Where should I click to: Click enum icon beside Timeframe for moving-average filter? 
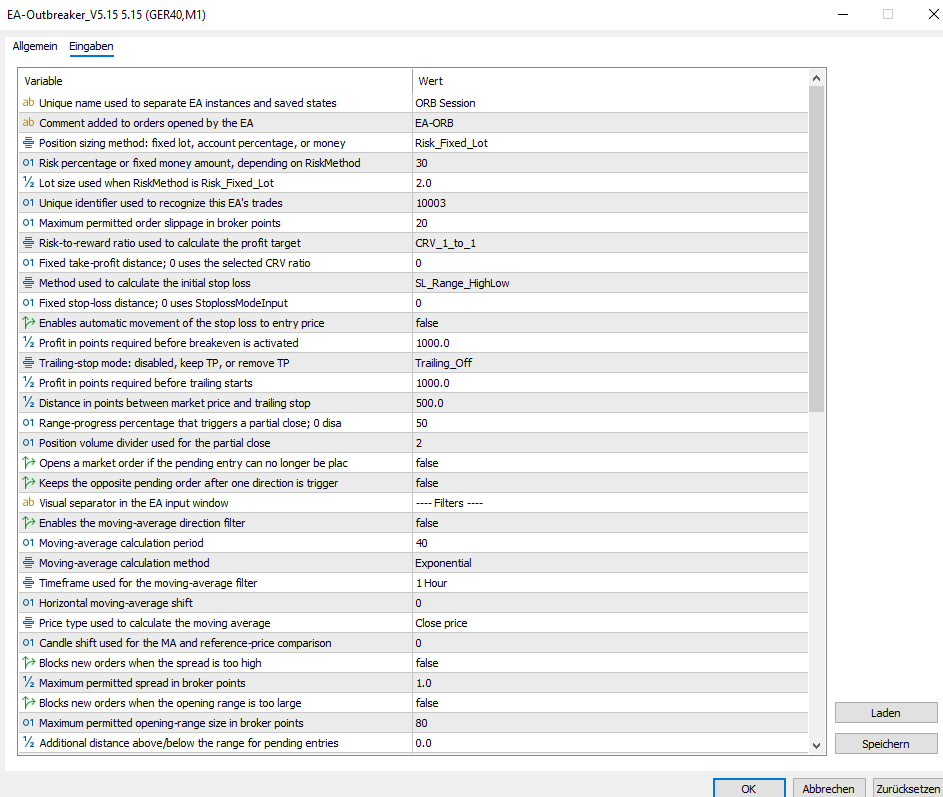tap(28, 582)
